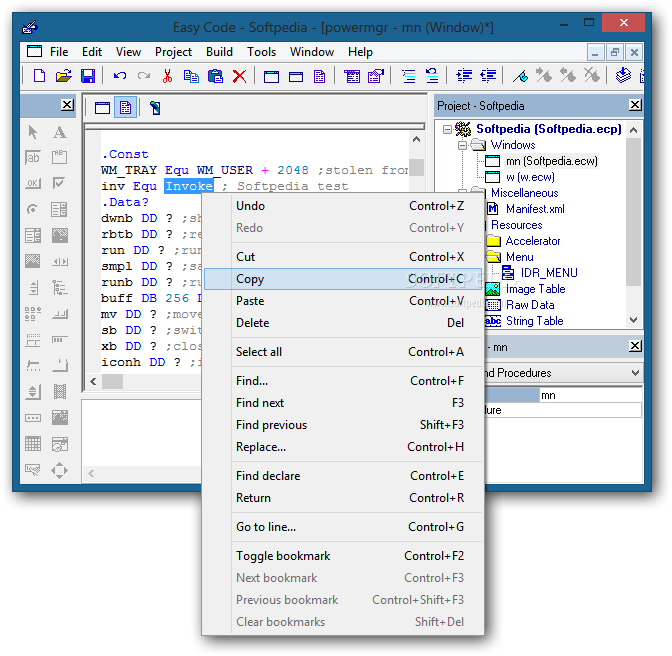Select the checkbox control tool
Image resolution: width=672 pixels, height=656 pixels.
[59, 183]
